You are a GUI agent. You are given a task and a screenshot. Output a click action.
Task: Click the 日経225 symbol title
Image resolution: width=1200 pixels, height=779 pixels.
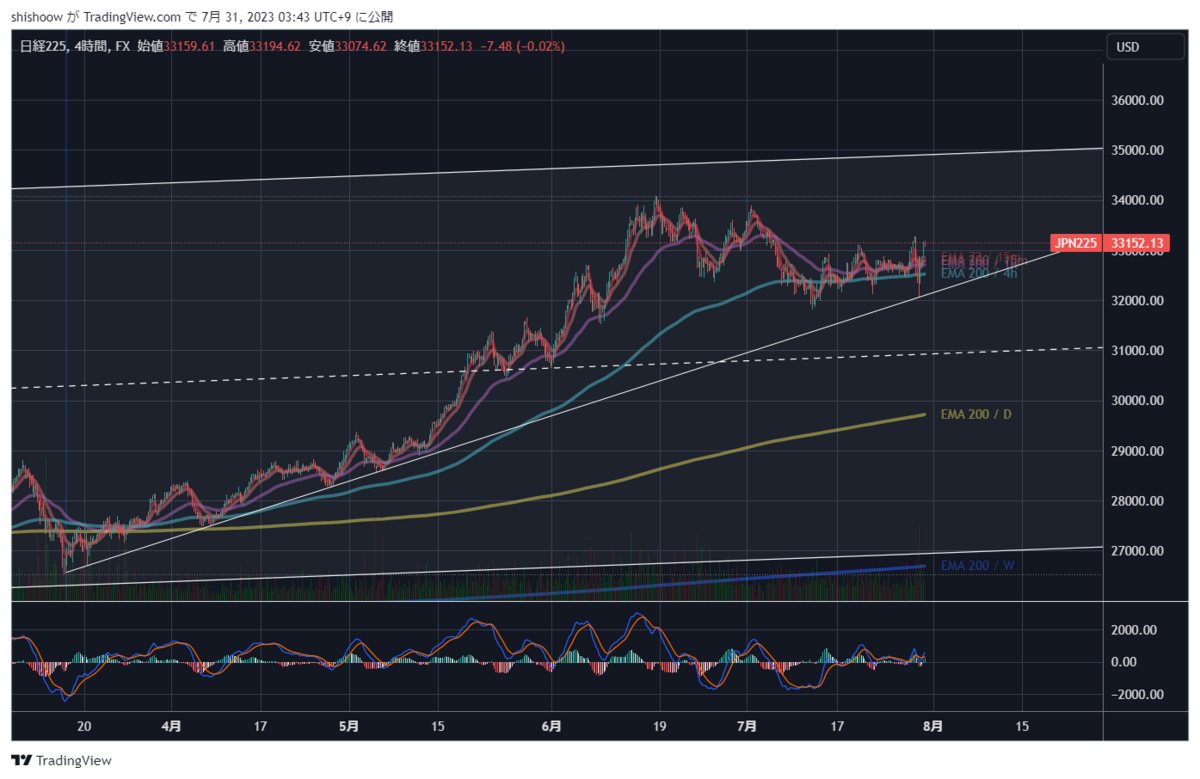tap(44, 46)
